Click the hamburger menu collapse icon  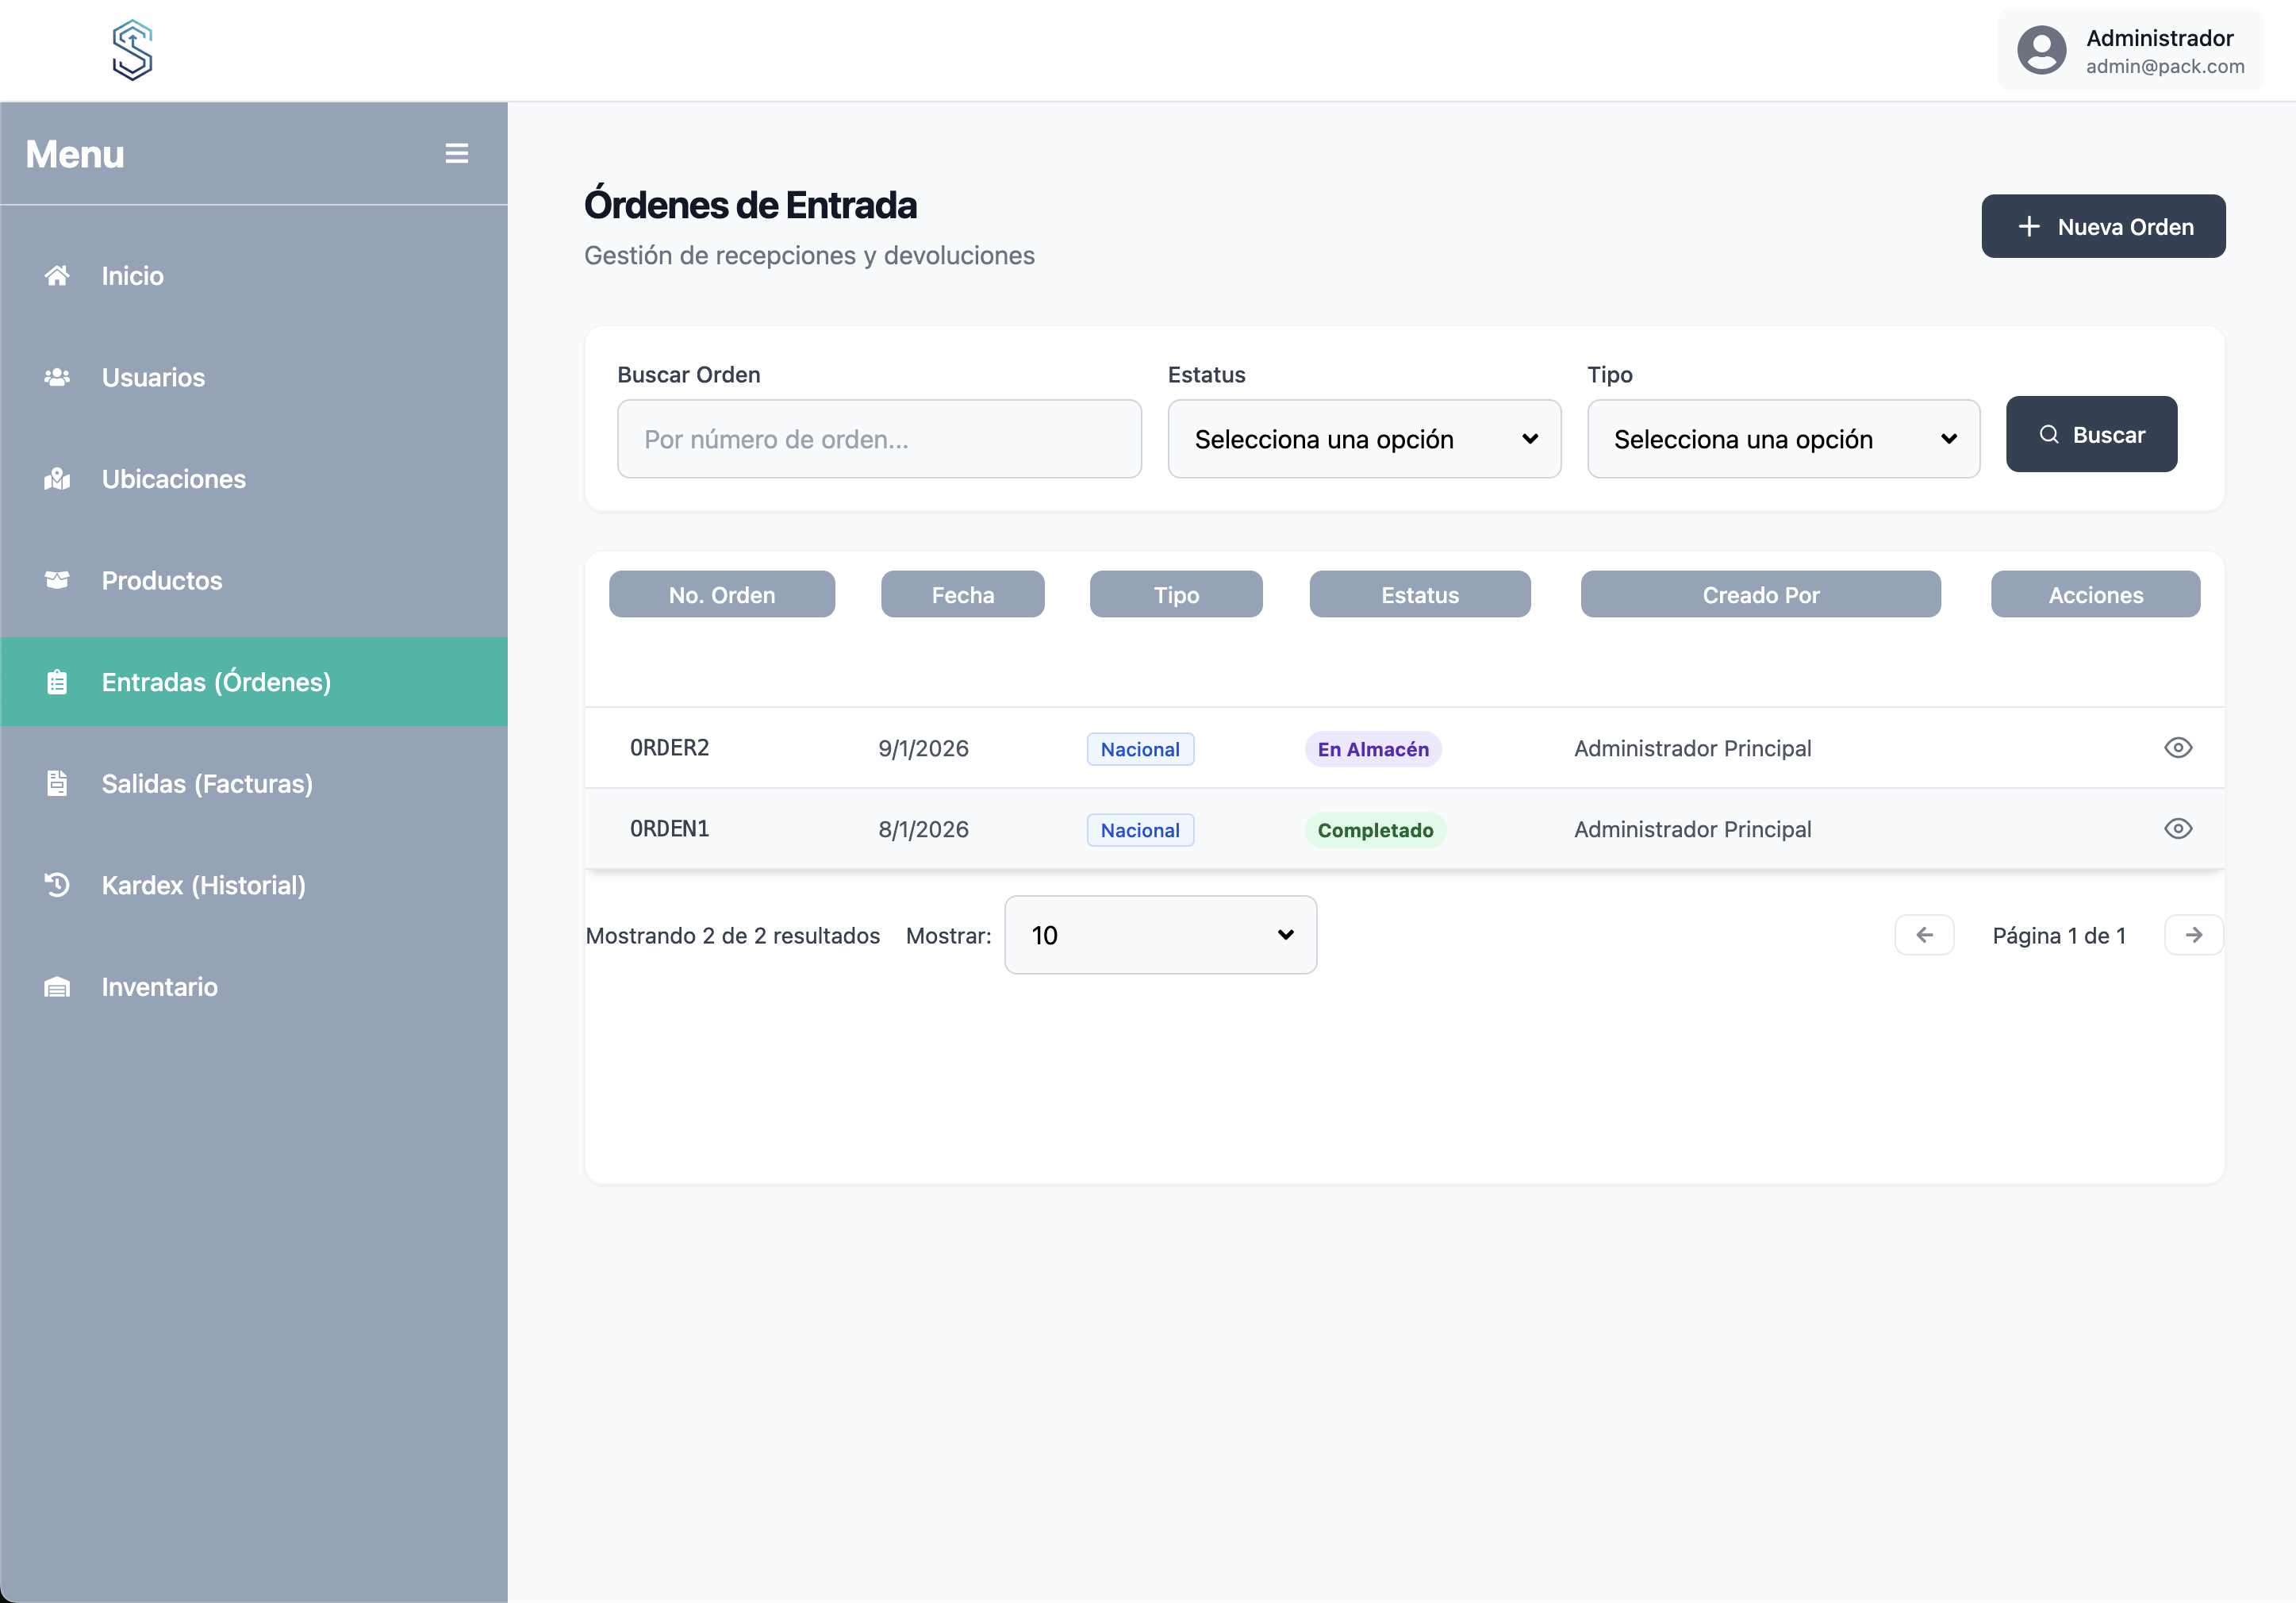click(x=457, y=153)
